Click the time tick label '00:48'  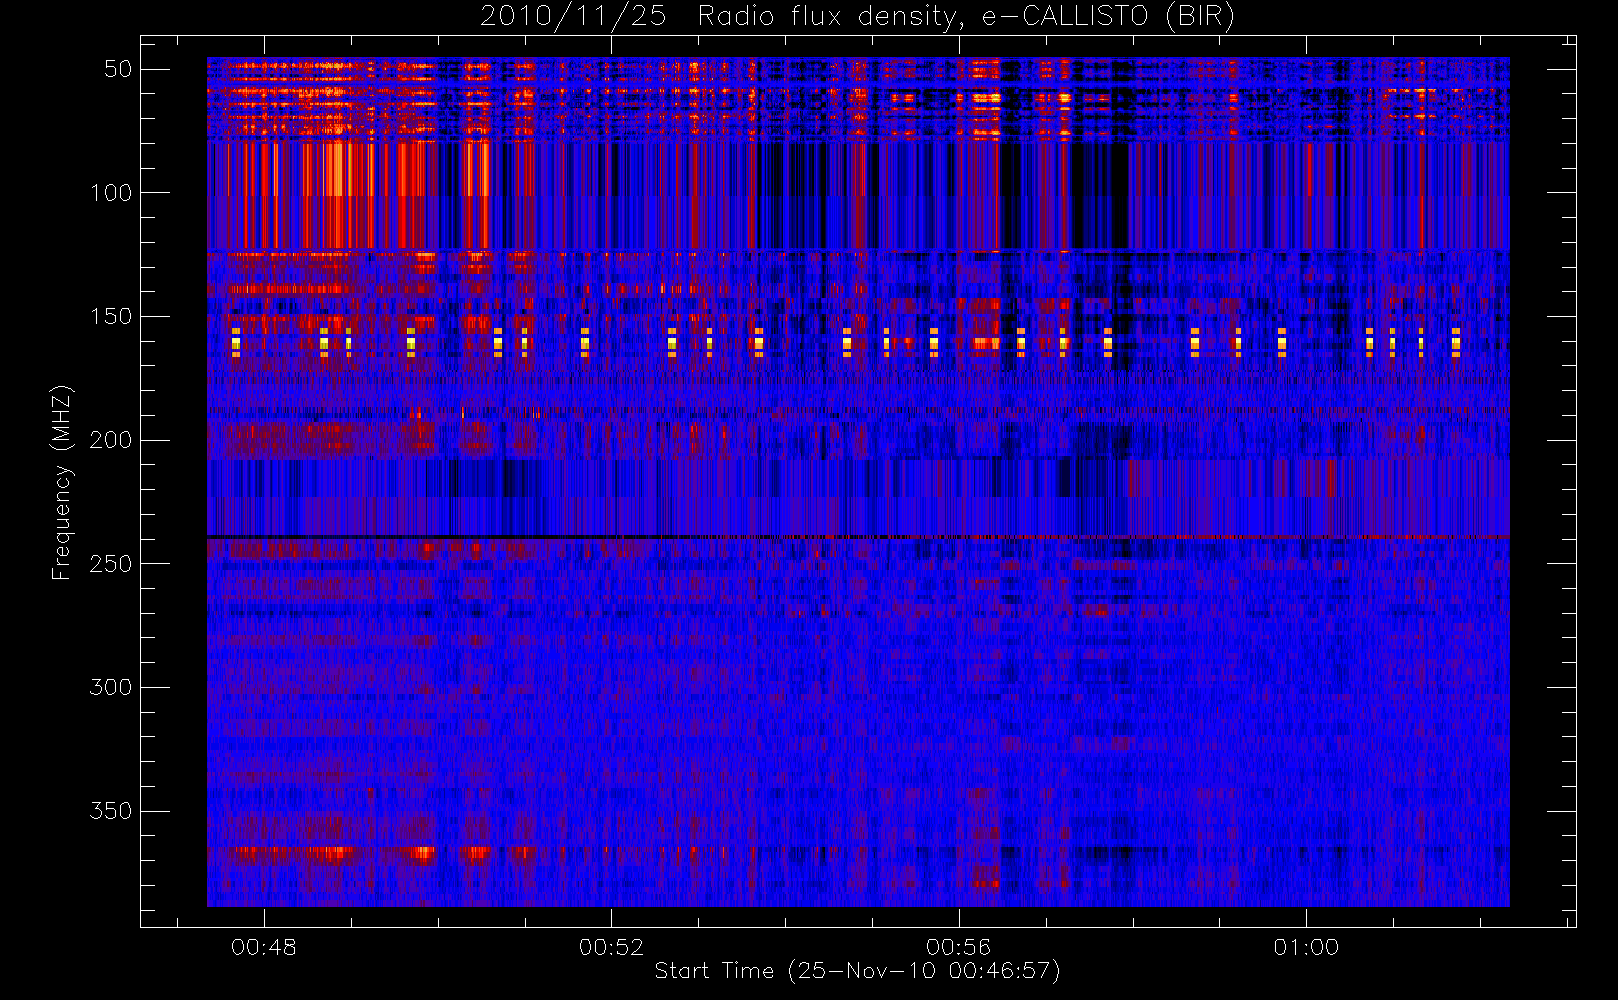[x=264, y=948]
